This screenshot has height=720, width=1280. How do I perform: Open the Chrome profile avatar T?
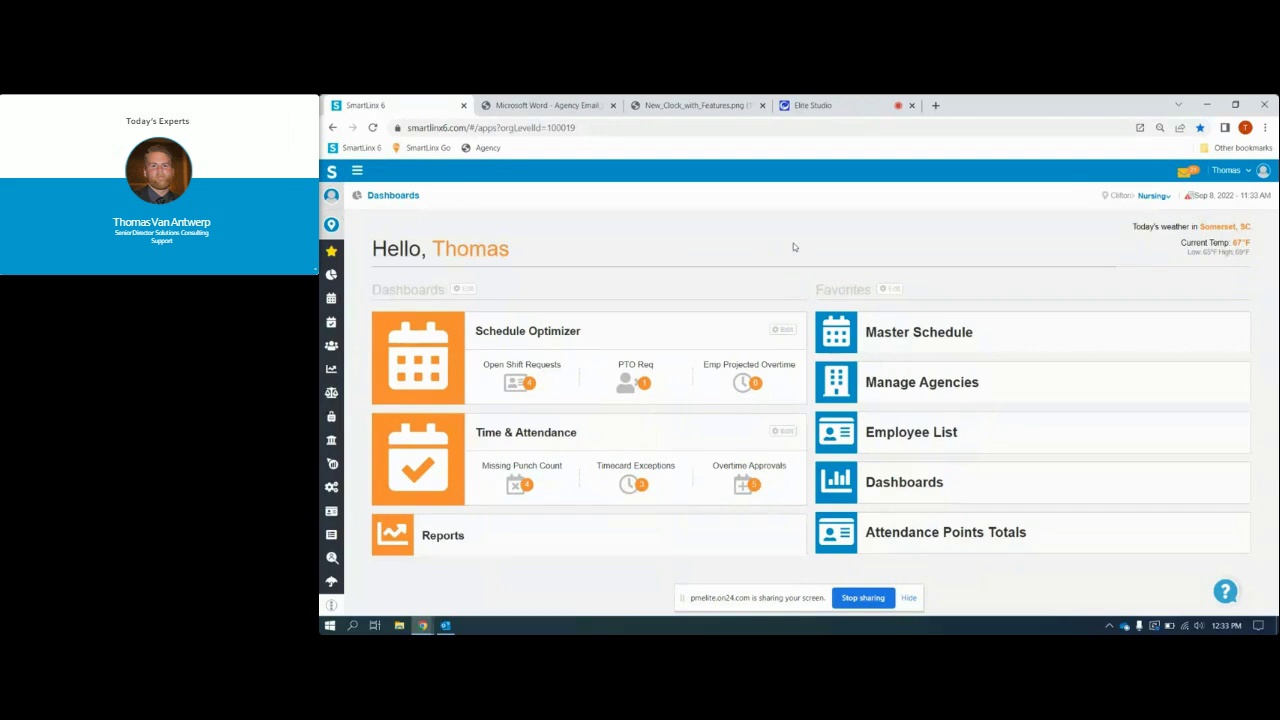coord(1245,128)
